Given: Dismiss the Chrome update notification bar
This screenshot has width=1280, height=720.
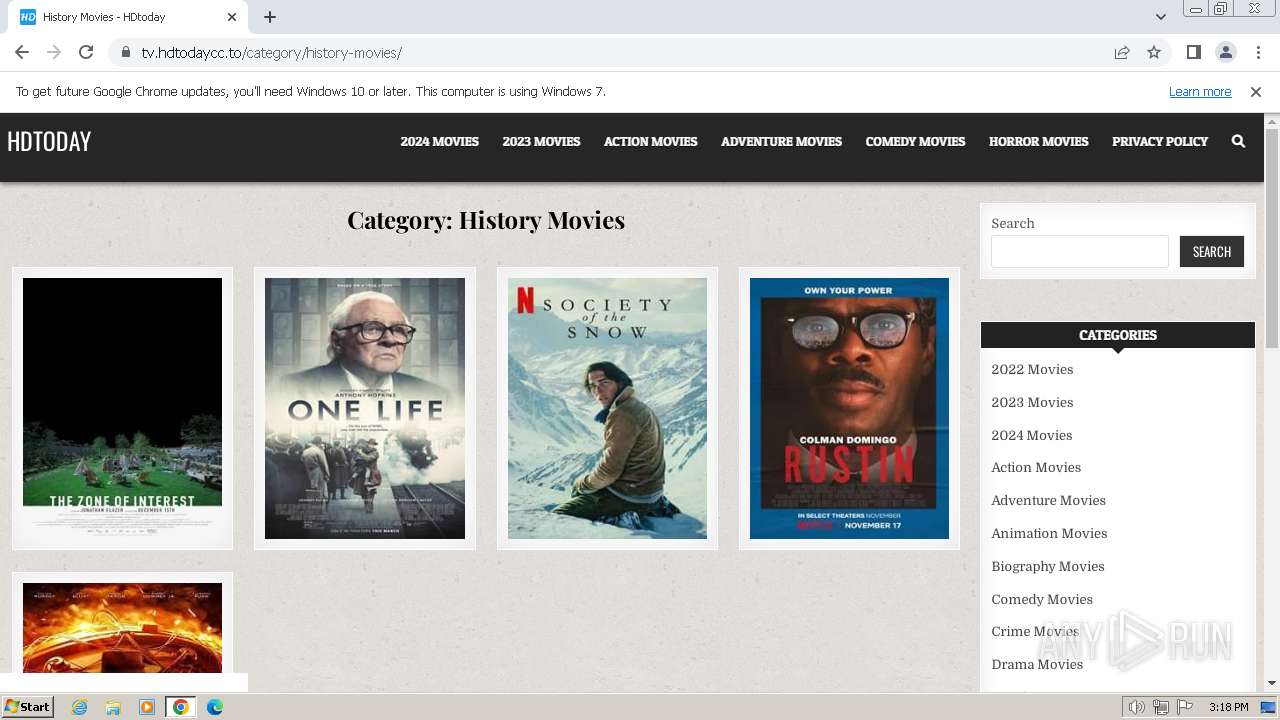Looking at the screenshot, I should [1256, 91].
